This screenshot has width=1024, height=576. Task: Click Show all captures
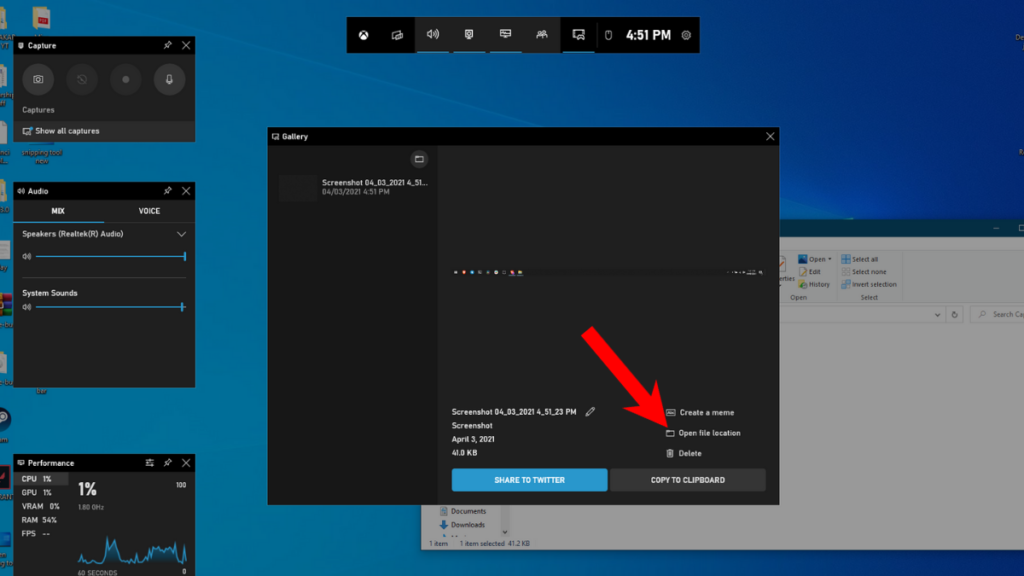104,131
